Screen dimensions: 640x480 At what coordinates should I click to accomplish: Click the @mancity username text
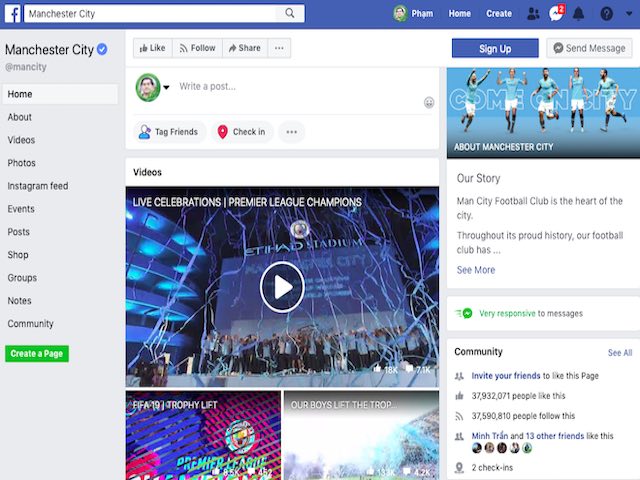(26, 67)
